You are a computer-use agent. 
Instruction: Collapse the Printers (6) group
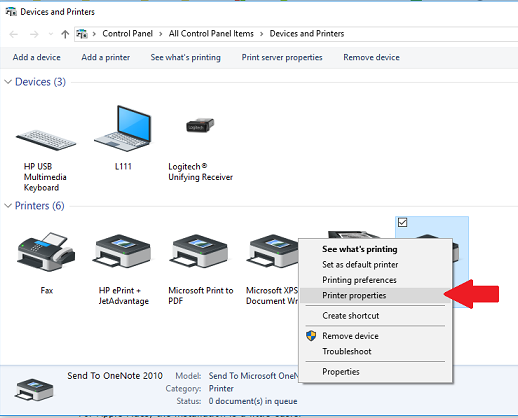[8, 206]
